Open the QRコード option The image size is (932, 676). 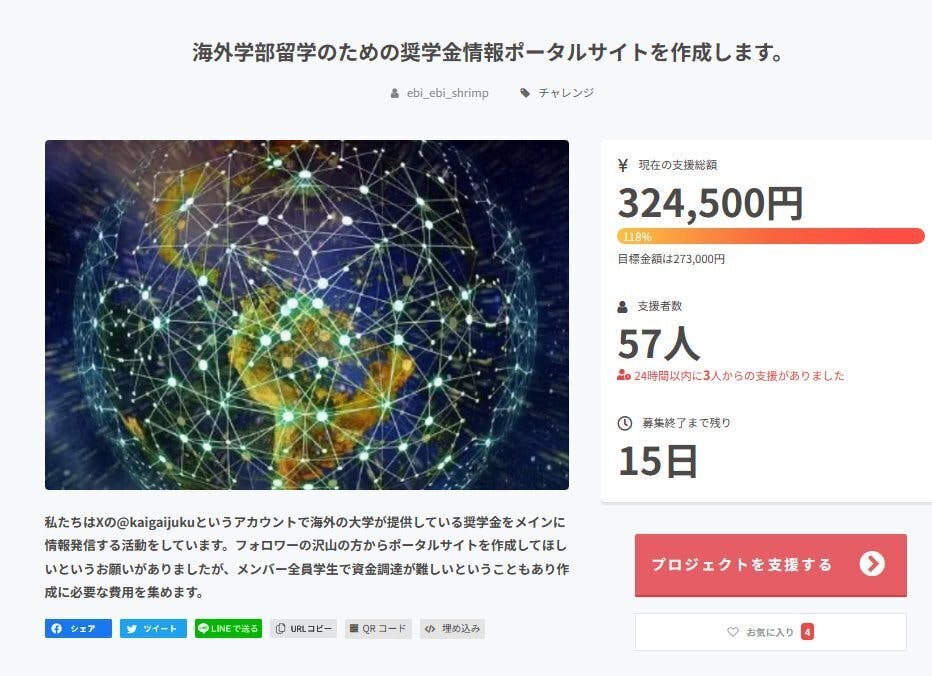(378, 629)
